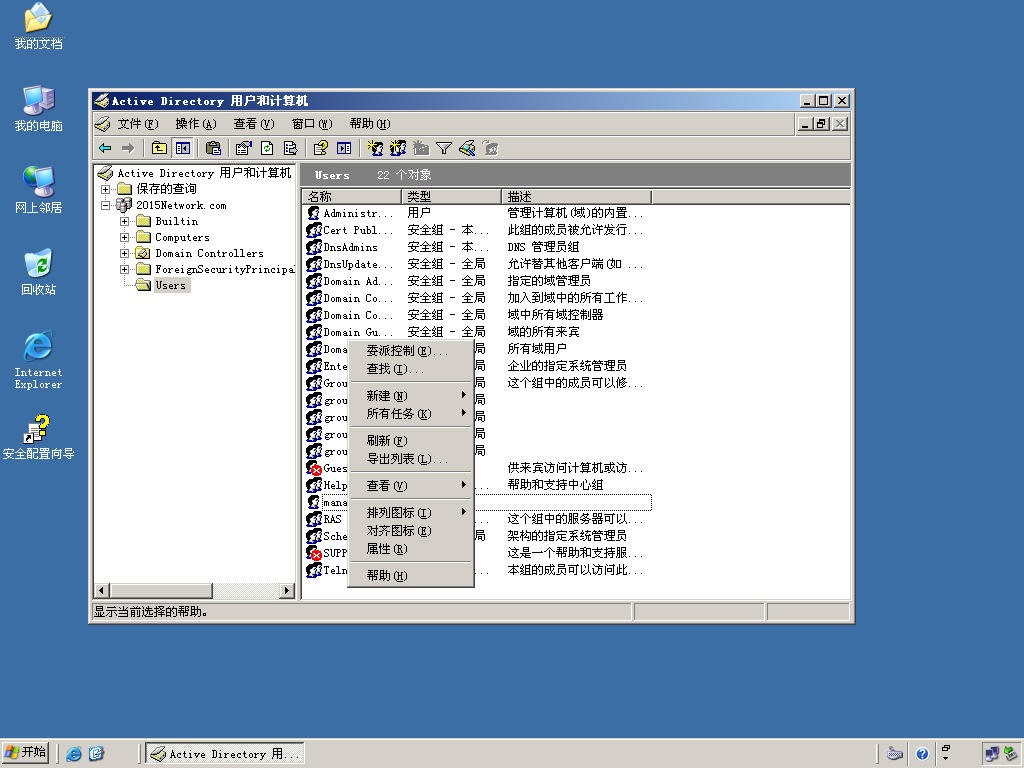This screenshot has height=768, width=1024.
Task: Open the View submenu in context menu
Action: [411, 486]
